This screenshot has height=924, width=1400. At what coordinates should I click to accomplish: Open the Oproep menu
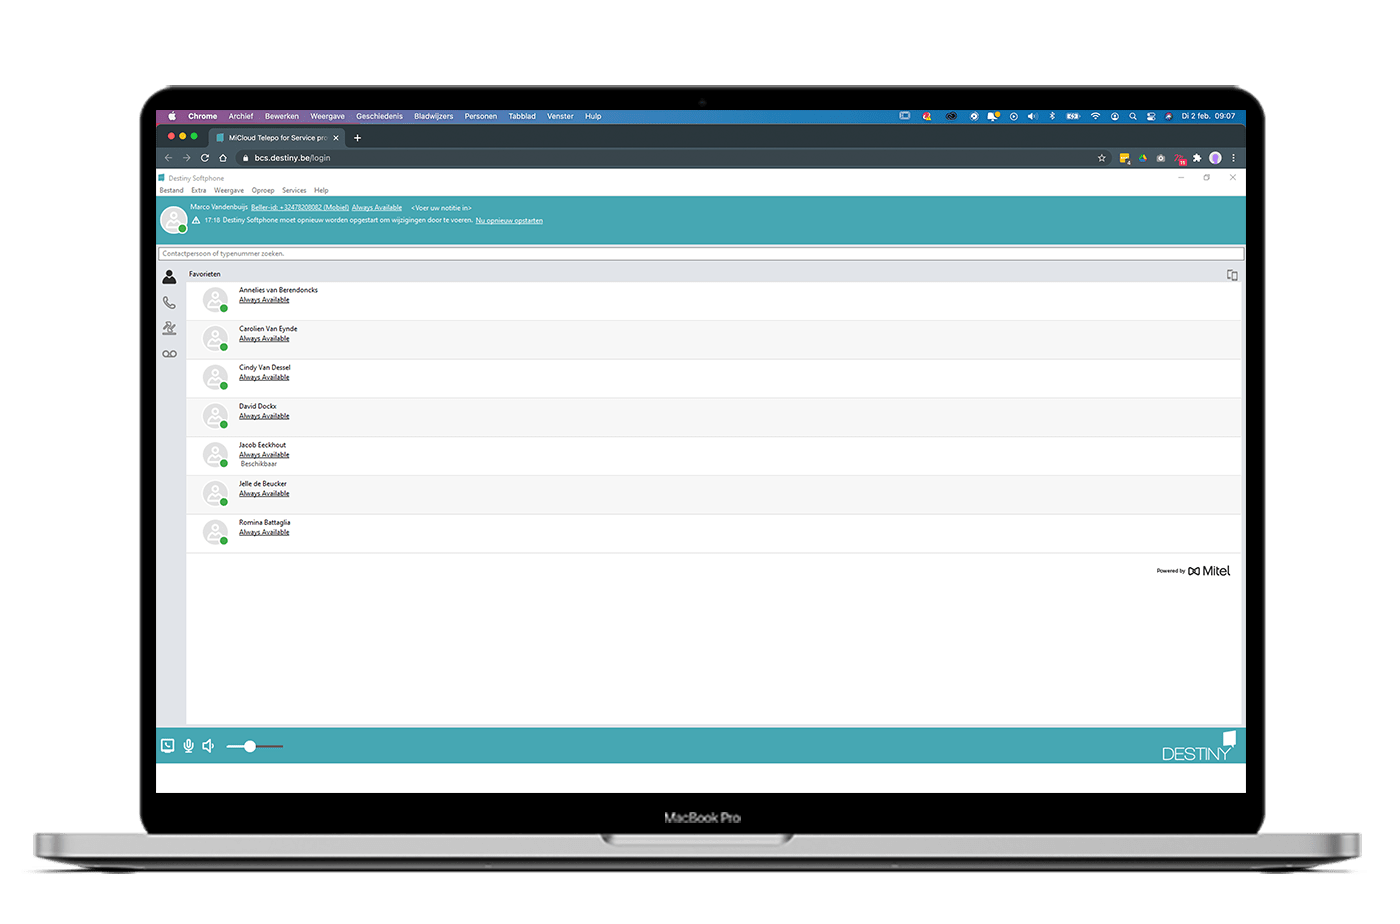pos(263,190)
